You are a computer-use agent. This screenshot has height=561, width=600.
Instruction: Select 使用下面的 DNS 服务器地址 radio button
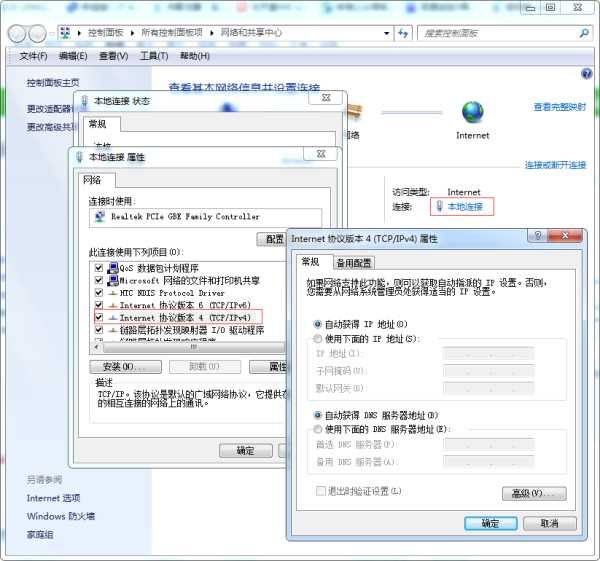point(317,429)
